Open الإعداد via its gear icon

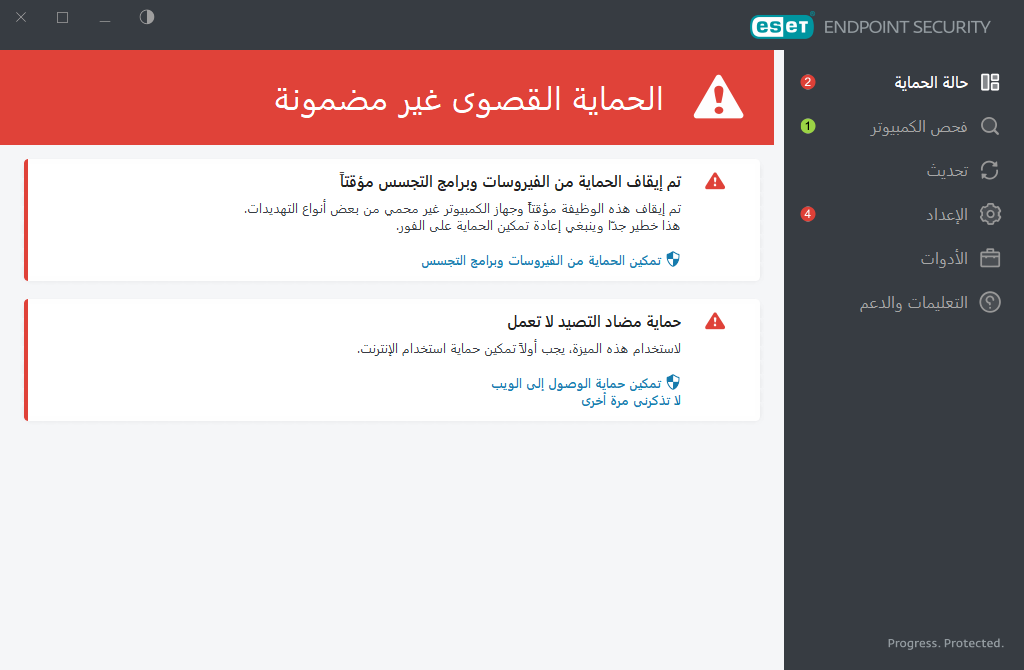990,214
